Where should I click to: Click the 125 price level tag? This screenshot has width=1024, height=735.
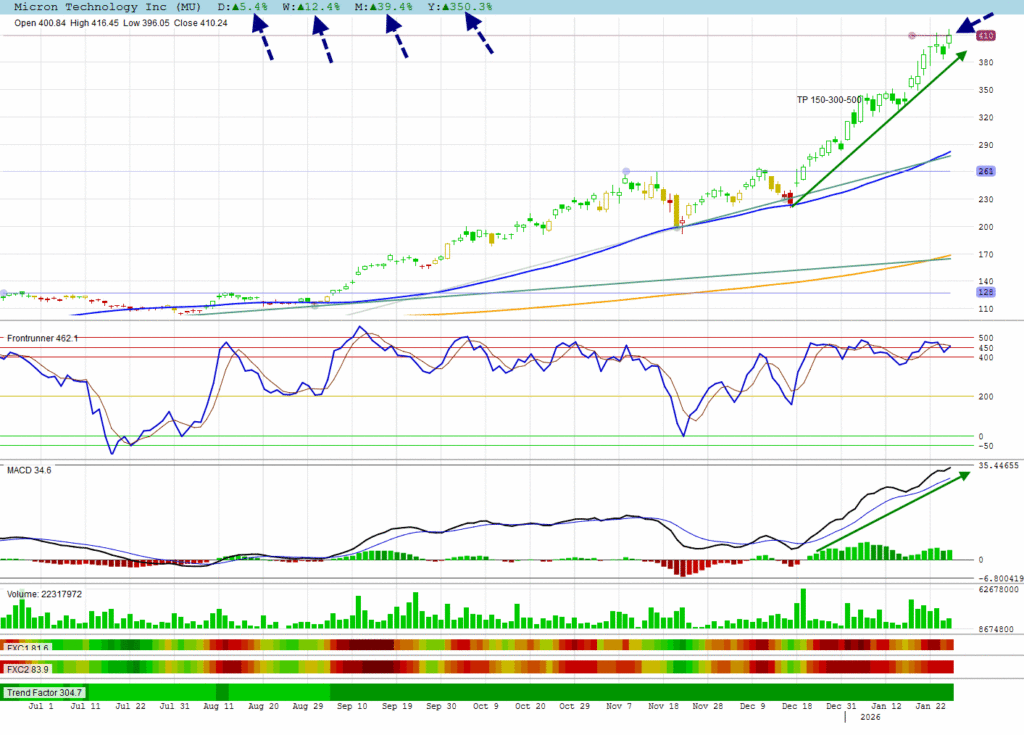click(x=984, y=293)
